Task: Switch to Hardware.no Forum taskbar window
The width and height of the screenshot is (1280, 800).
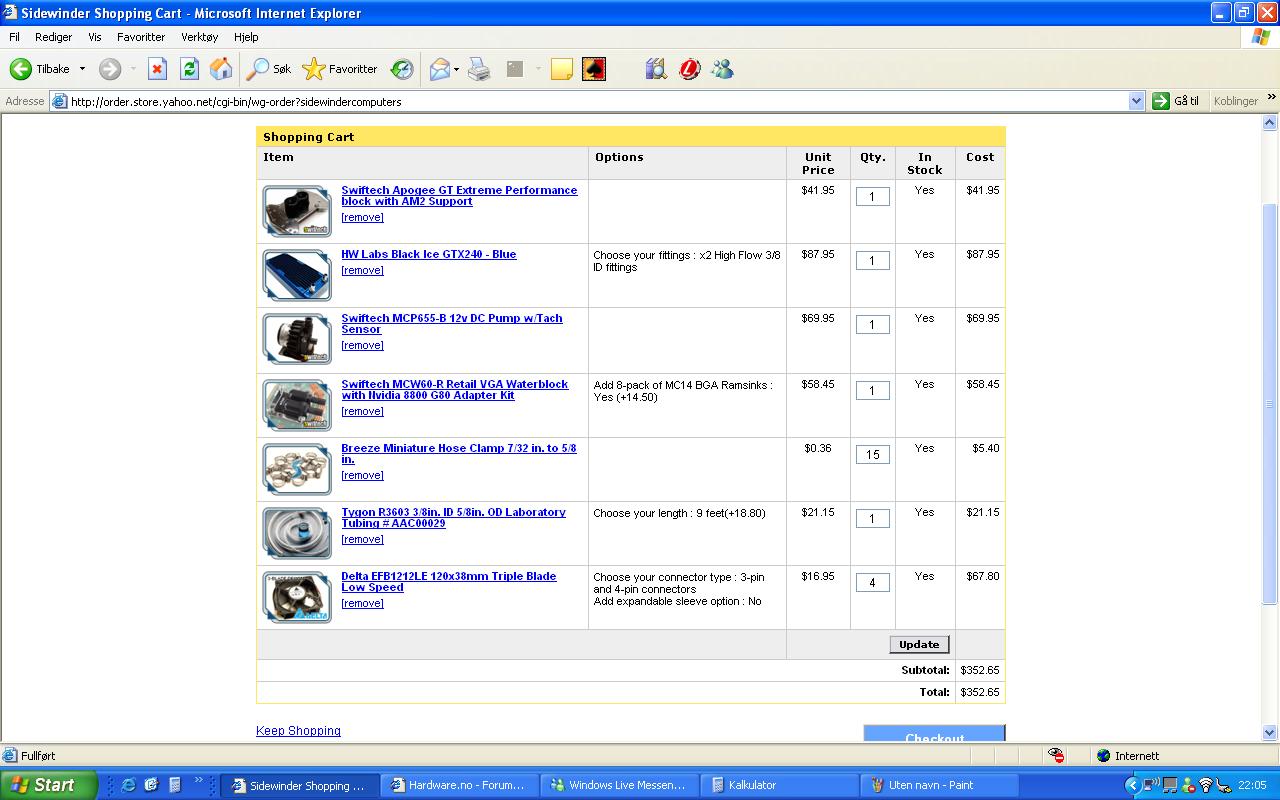Action: pyautogui.click(x=460, y=785)
